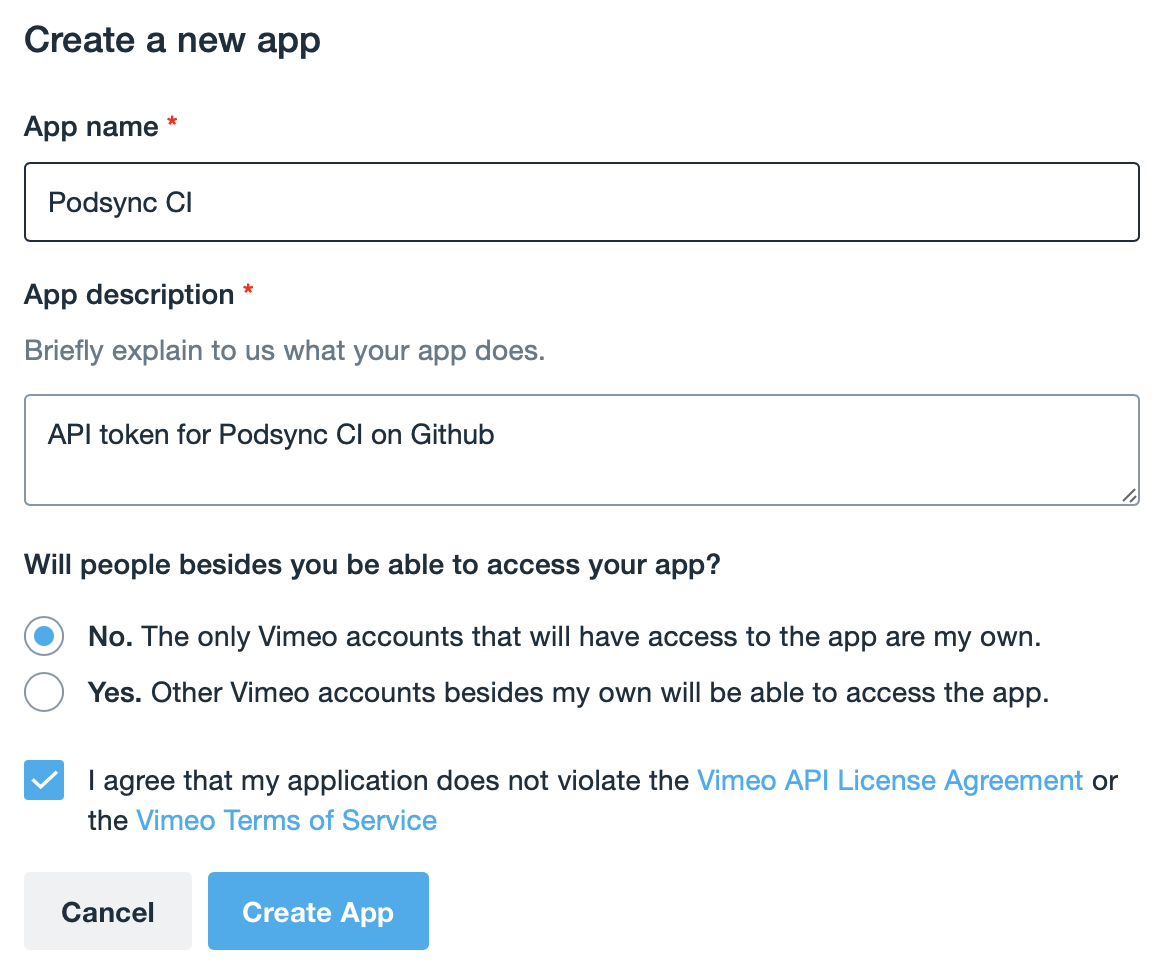Focus the App description text area
Screen dimensions: 1164x964
[580, 449]
